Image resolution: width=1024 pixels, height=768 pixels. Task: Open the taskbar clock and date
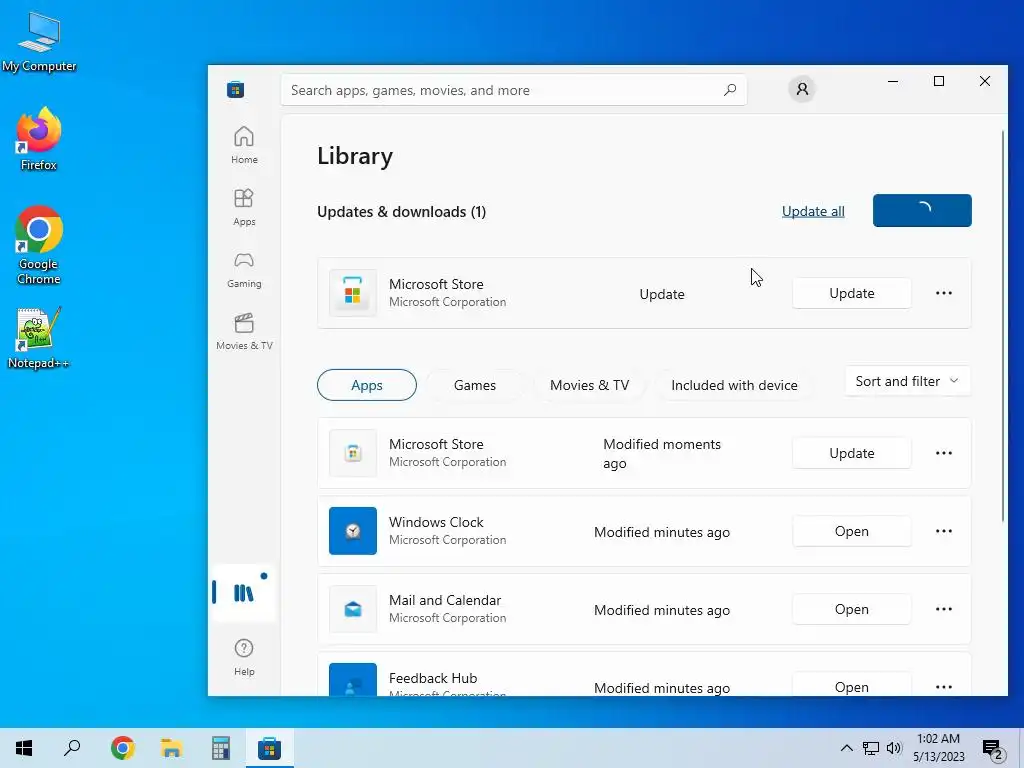(938, 748)
